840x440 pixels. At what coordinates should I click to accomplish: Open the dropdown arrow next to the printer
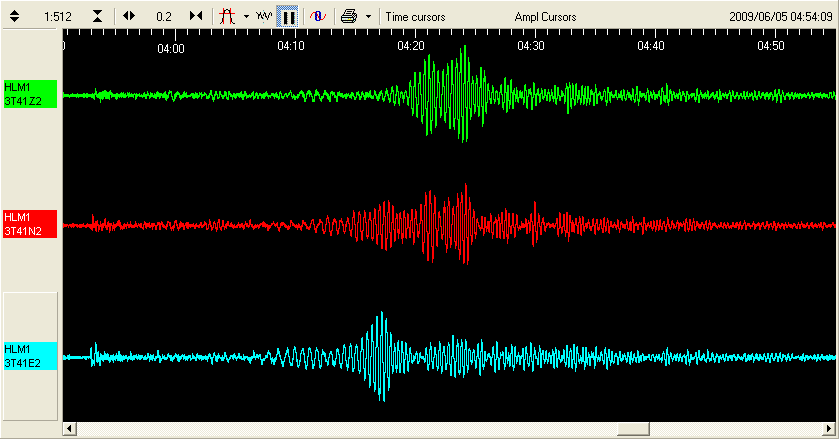[368, 16]
